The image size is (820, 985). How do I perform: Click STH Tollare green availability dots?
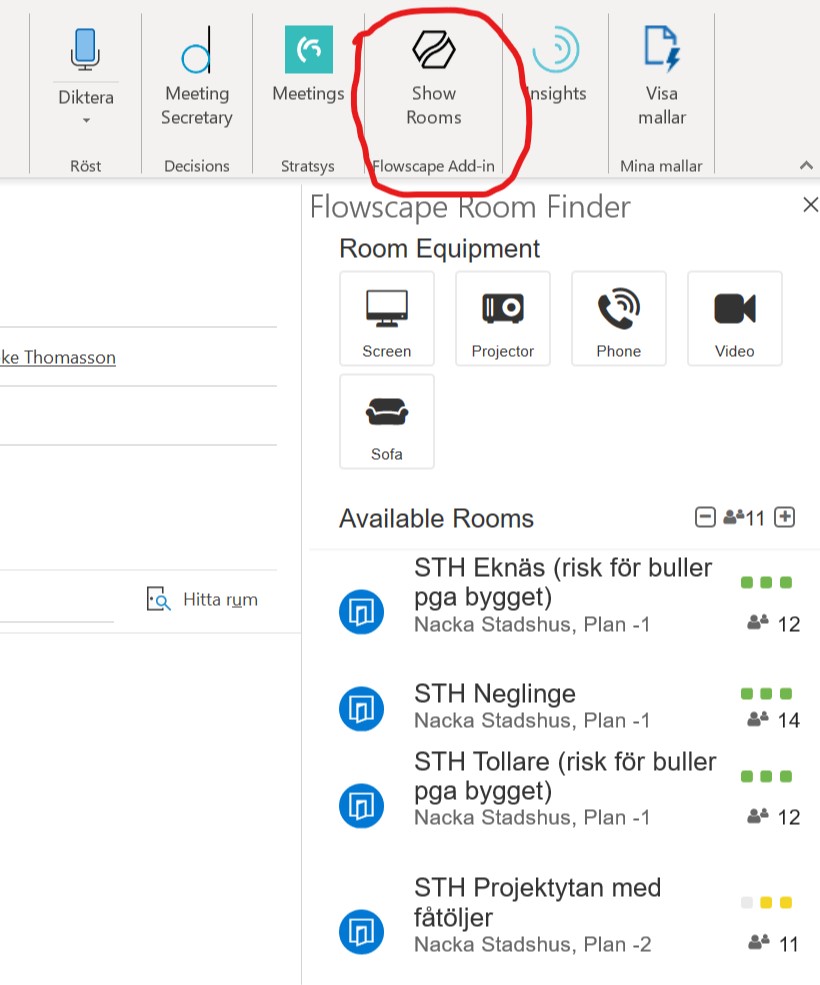click(766, 776)
